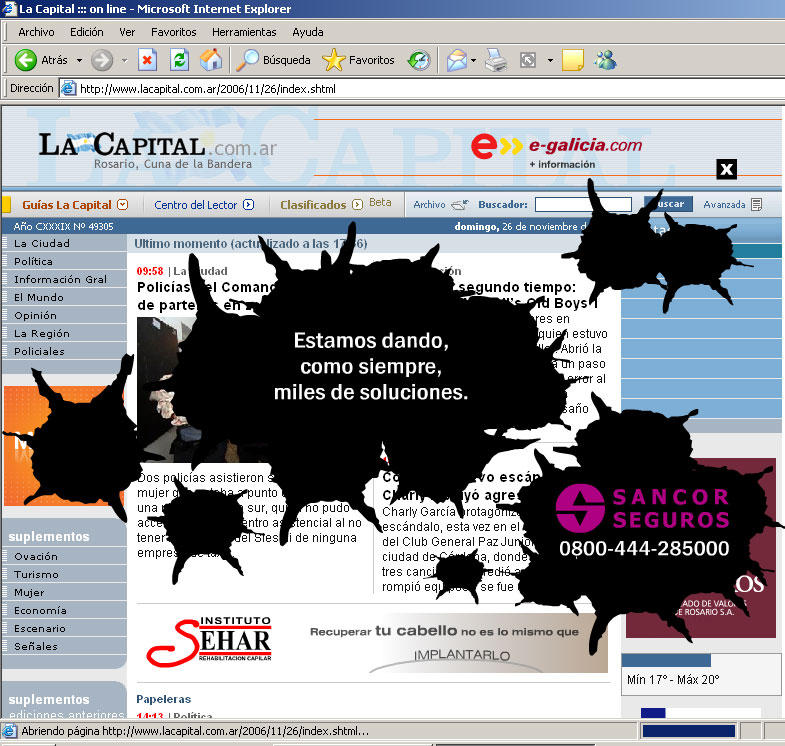The width and height of the screenshot is (785, 746).
Task: Click the IE icon in the title bar
Action: (9, 9)
